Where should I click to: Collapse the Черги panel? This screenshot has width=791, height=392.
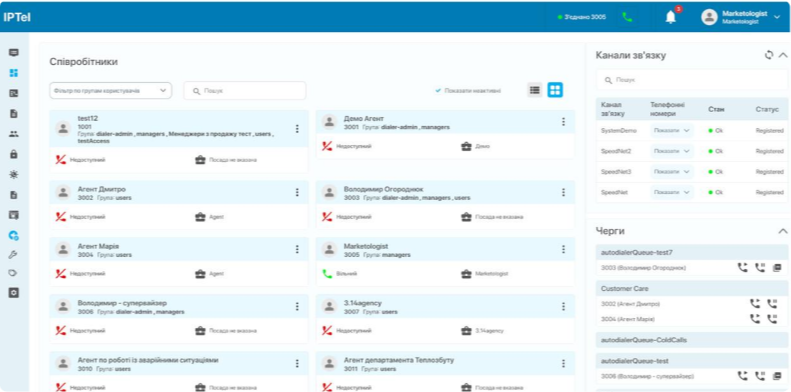(x=783, y=231)
